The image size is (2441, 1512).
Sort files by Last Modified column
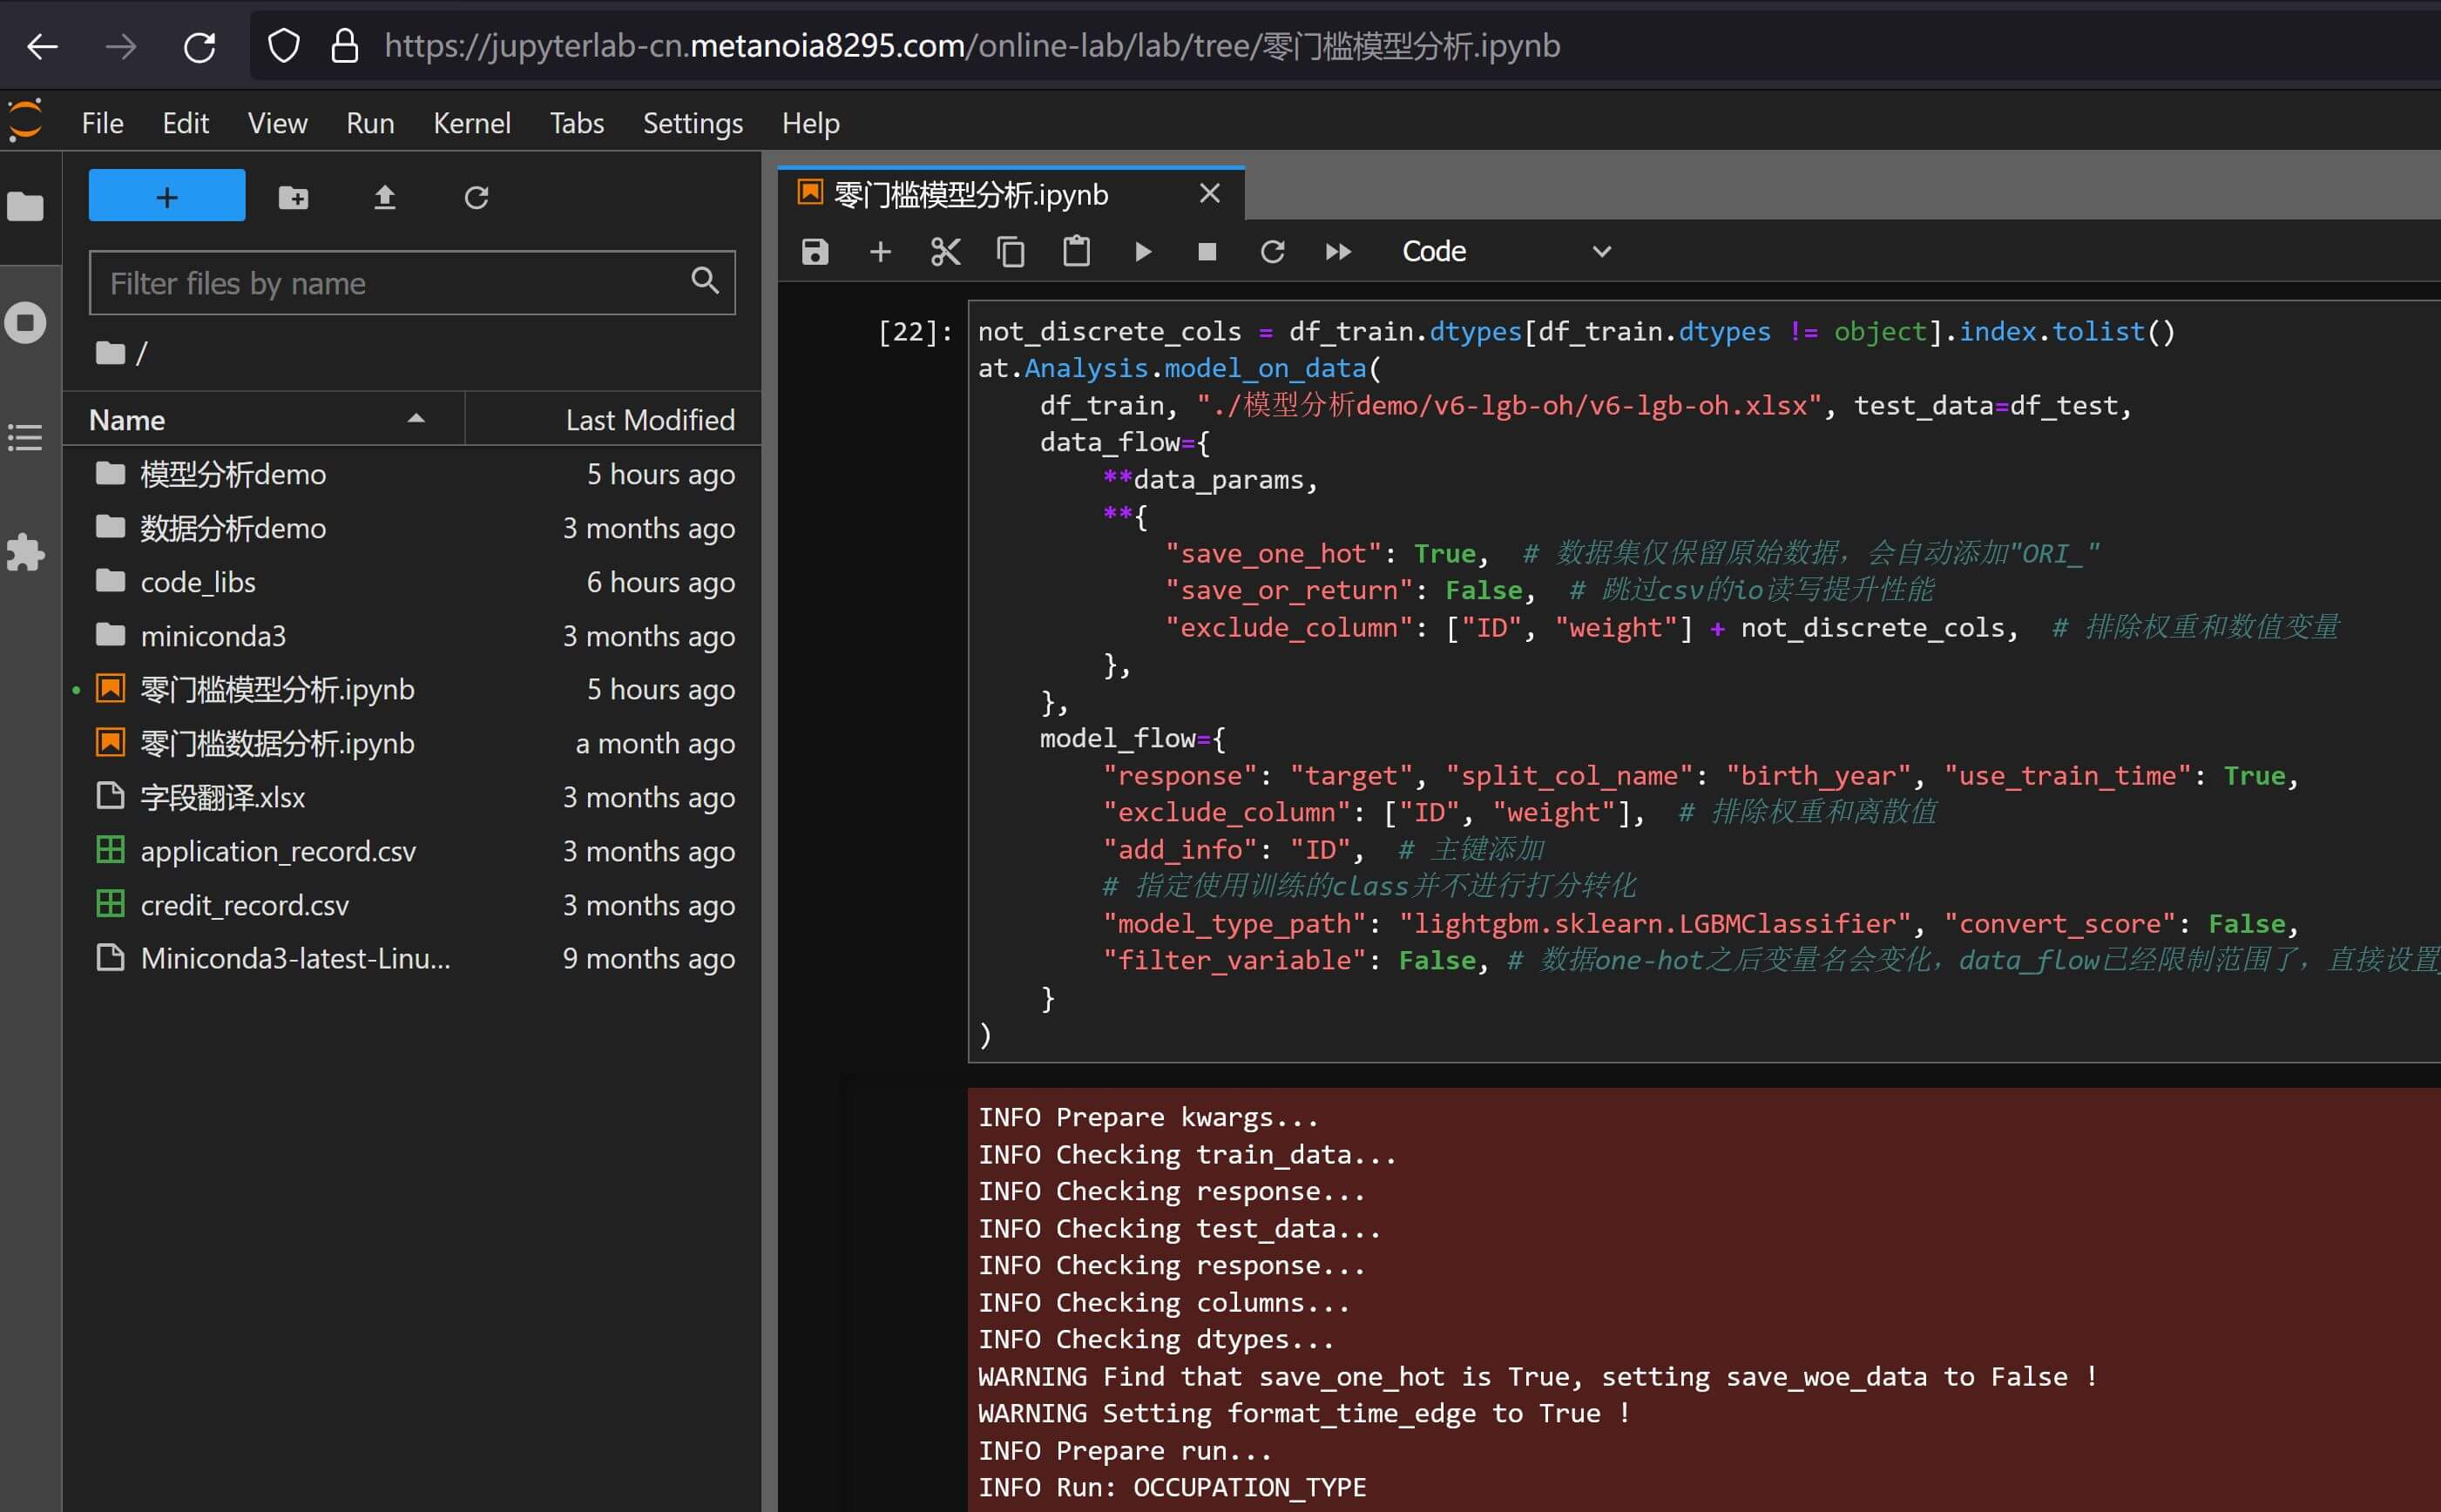tap(649, 420)
